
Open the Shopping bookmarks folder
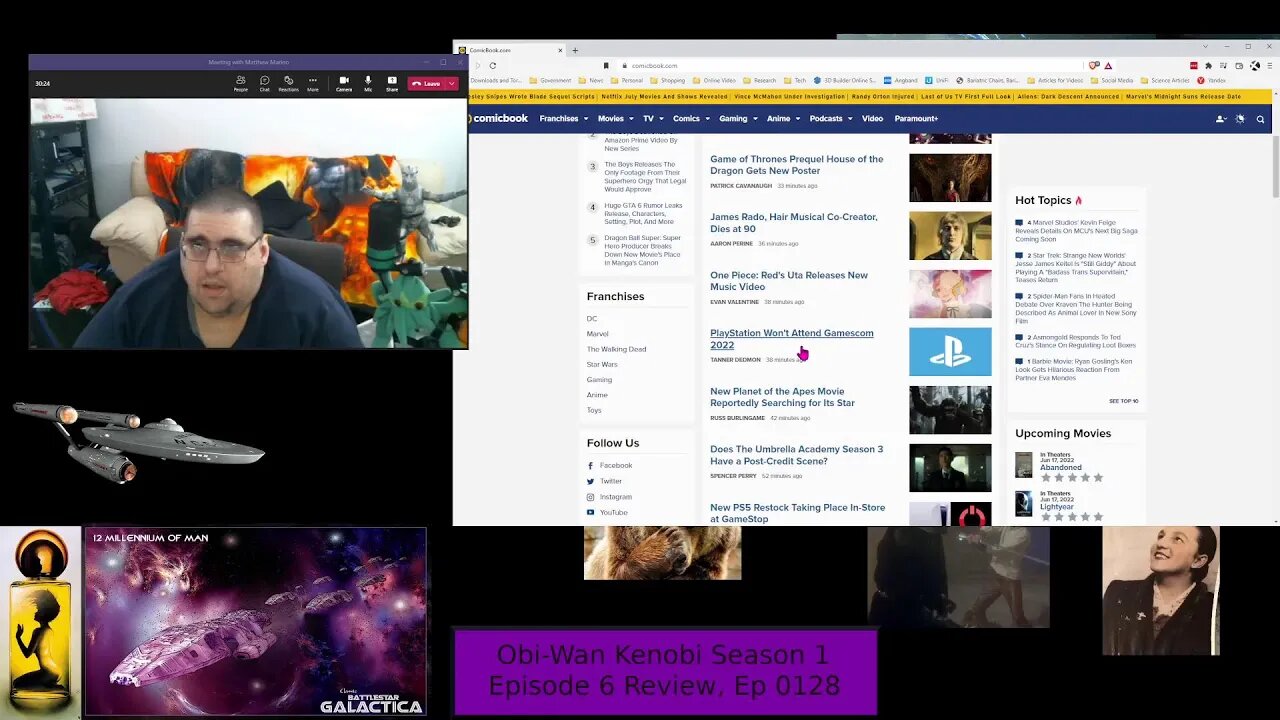pyautogui.click(x=668, y=80)
